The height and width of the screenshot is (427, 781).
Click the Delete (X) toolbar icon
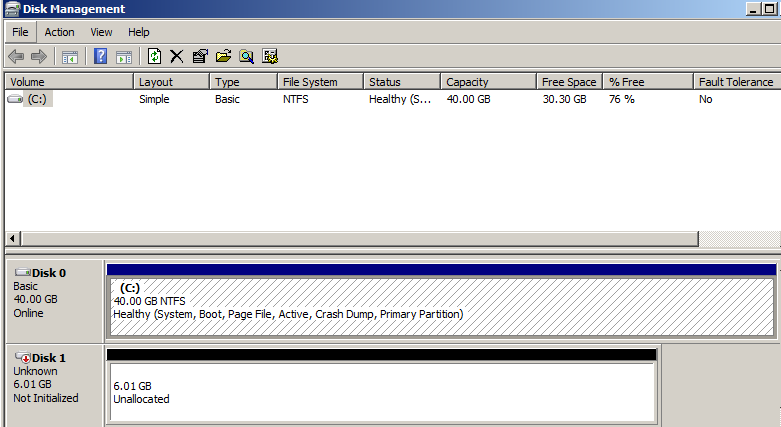pyautogui.click(x=177, y=56)
